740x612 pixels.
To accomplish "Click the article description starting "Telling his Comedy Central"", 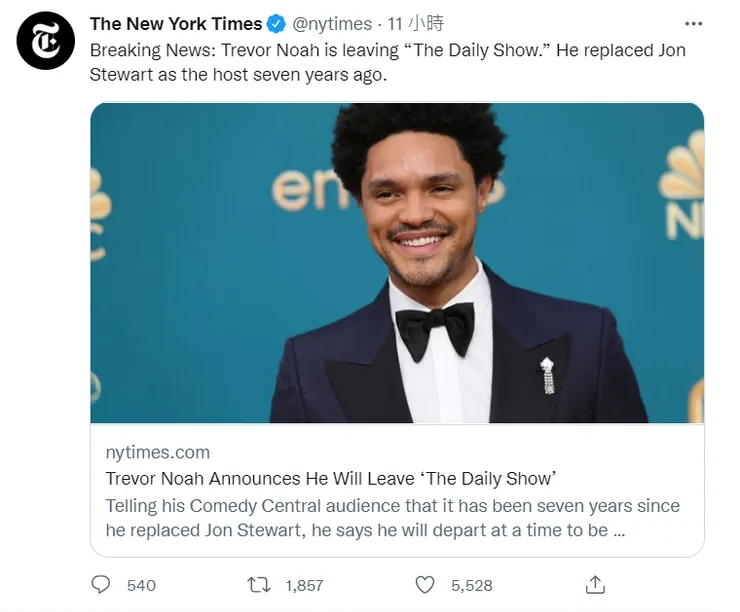I will [392, 517].
